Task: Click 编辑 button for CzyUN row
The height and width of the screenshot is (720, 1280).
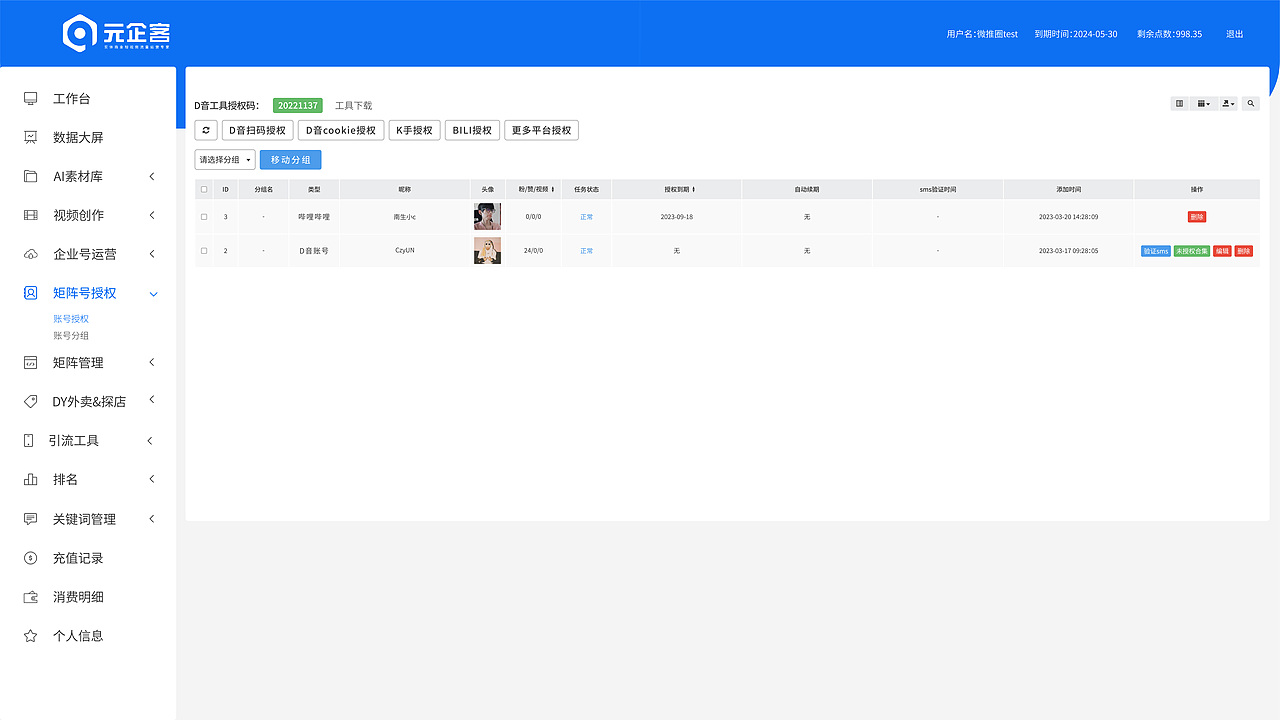Action: (x=1222, y=251)
